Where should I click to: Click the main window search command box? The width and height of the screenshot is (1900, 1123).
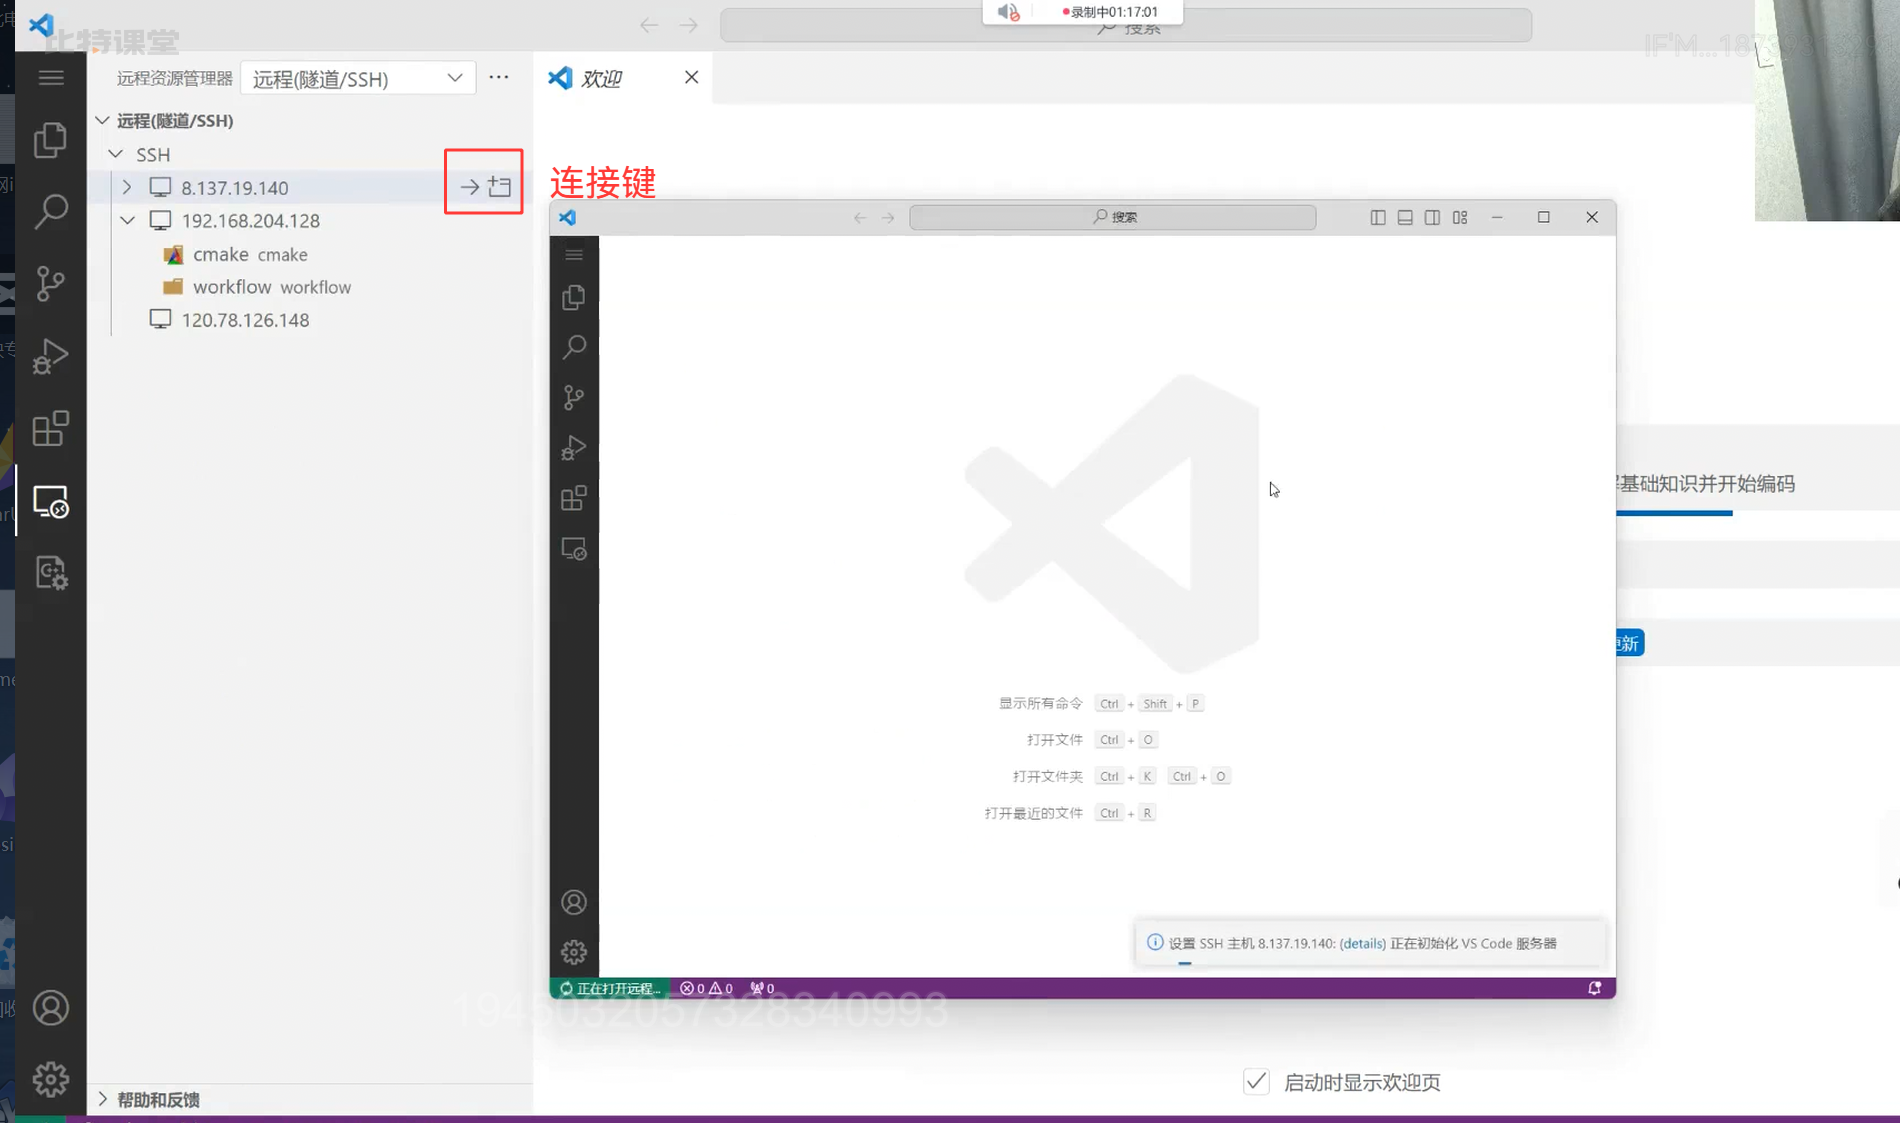(1126, 25)
